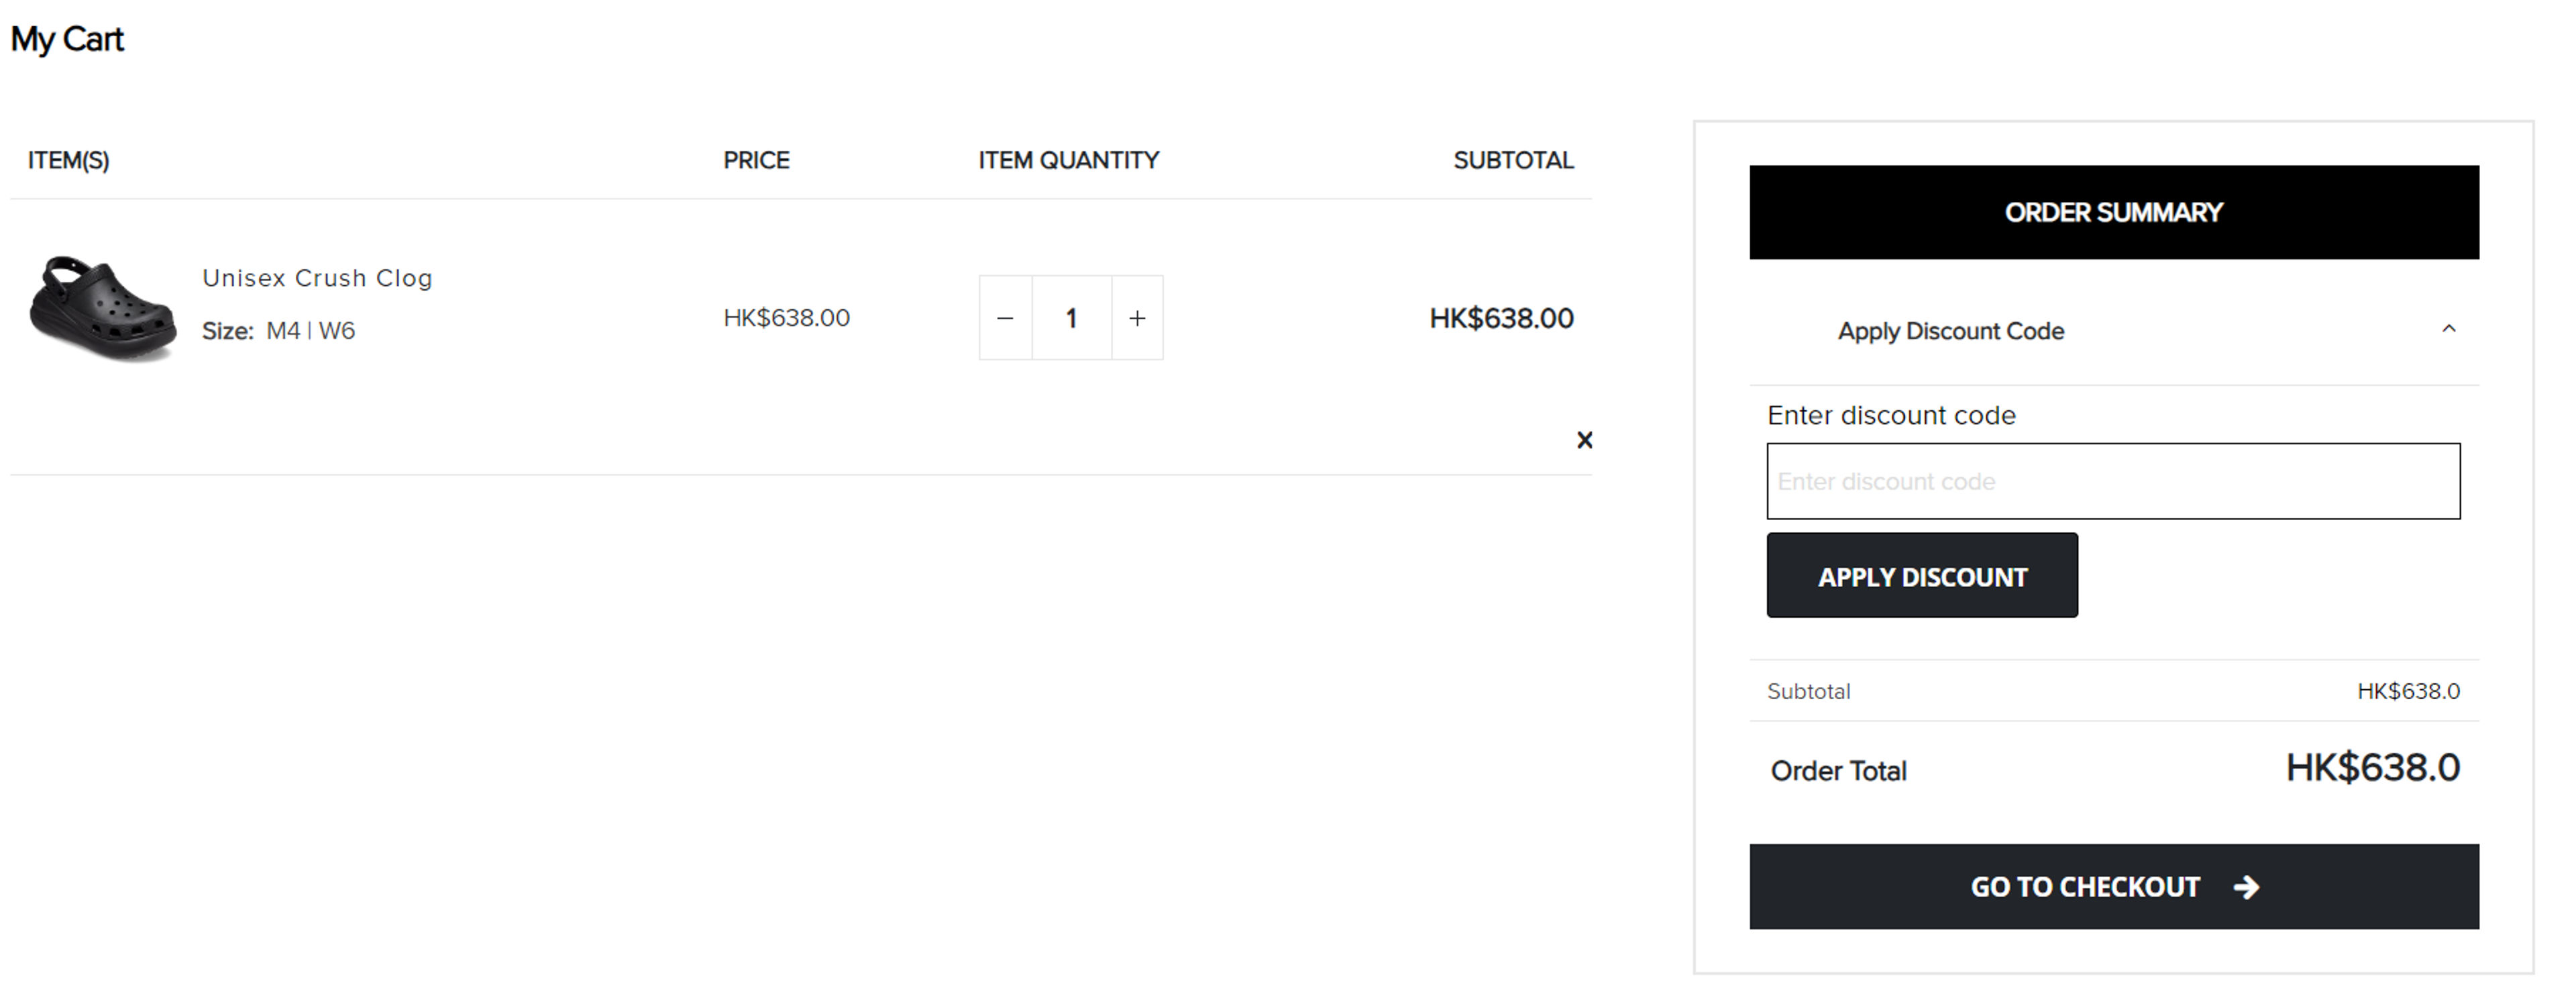The image size is (2576, 983).
Task: Click the item quantity number field
Action: pos(1071,318)
